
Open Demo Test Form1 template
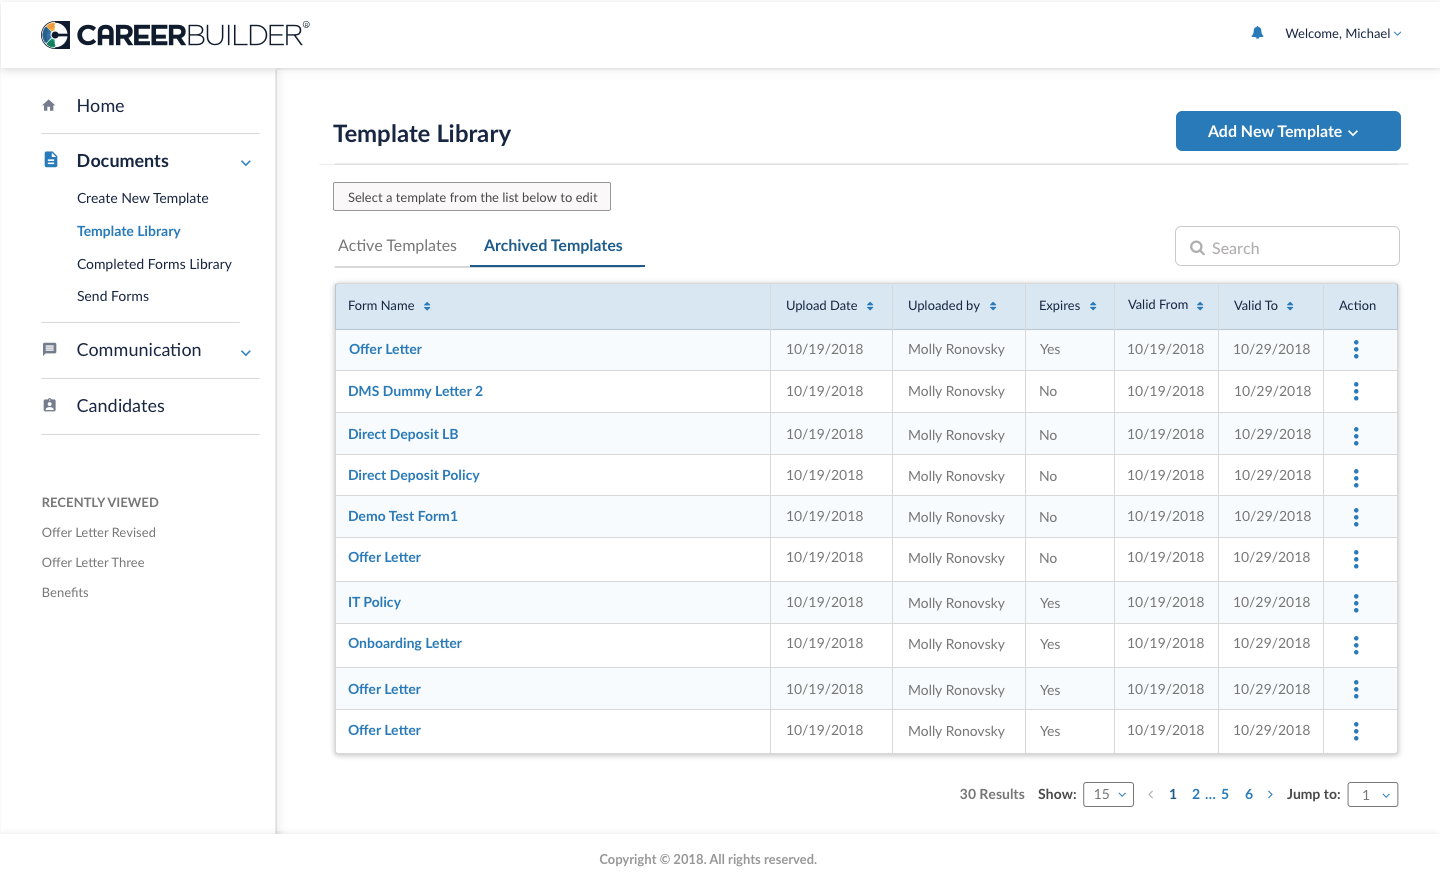403,516
